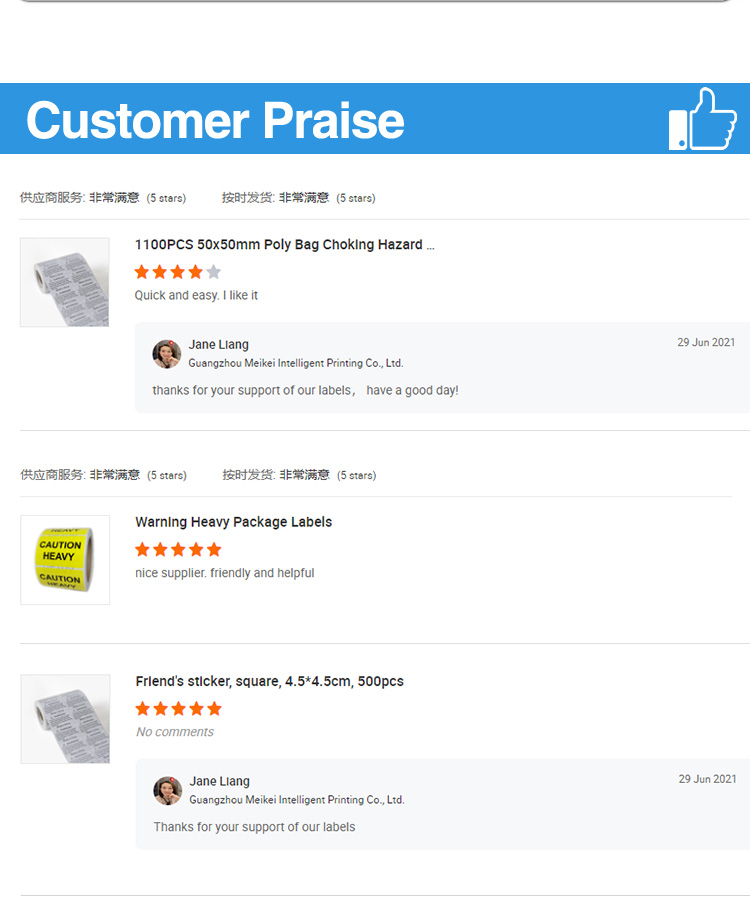Click the 'nice supplier. friendly and helpful' review

[225, 573]
